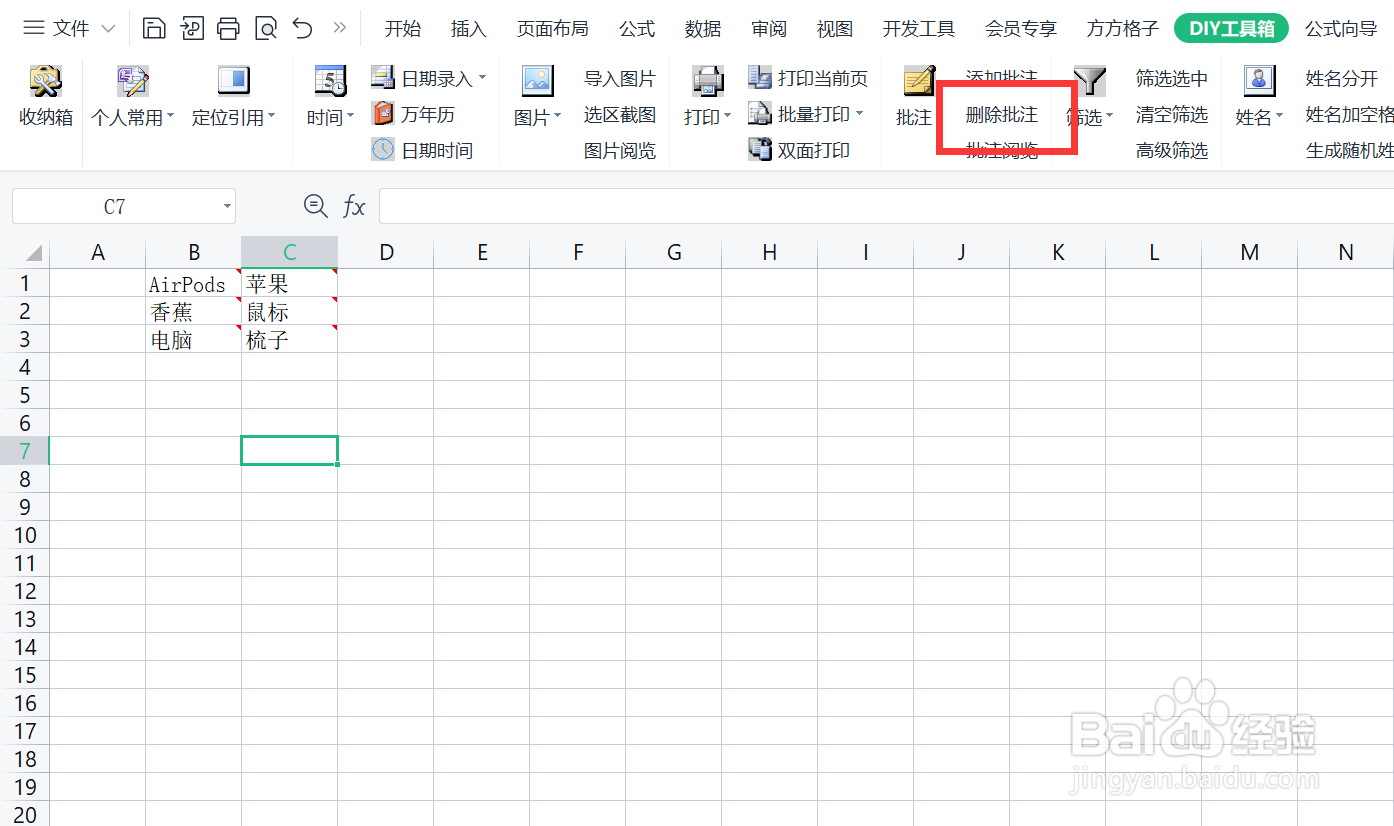Click the 个人常用 personal favorites icon

pos(132,82)
